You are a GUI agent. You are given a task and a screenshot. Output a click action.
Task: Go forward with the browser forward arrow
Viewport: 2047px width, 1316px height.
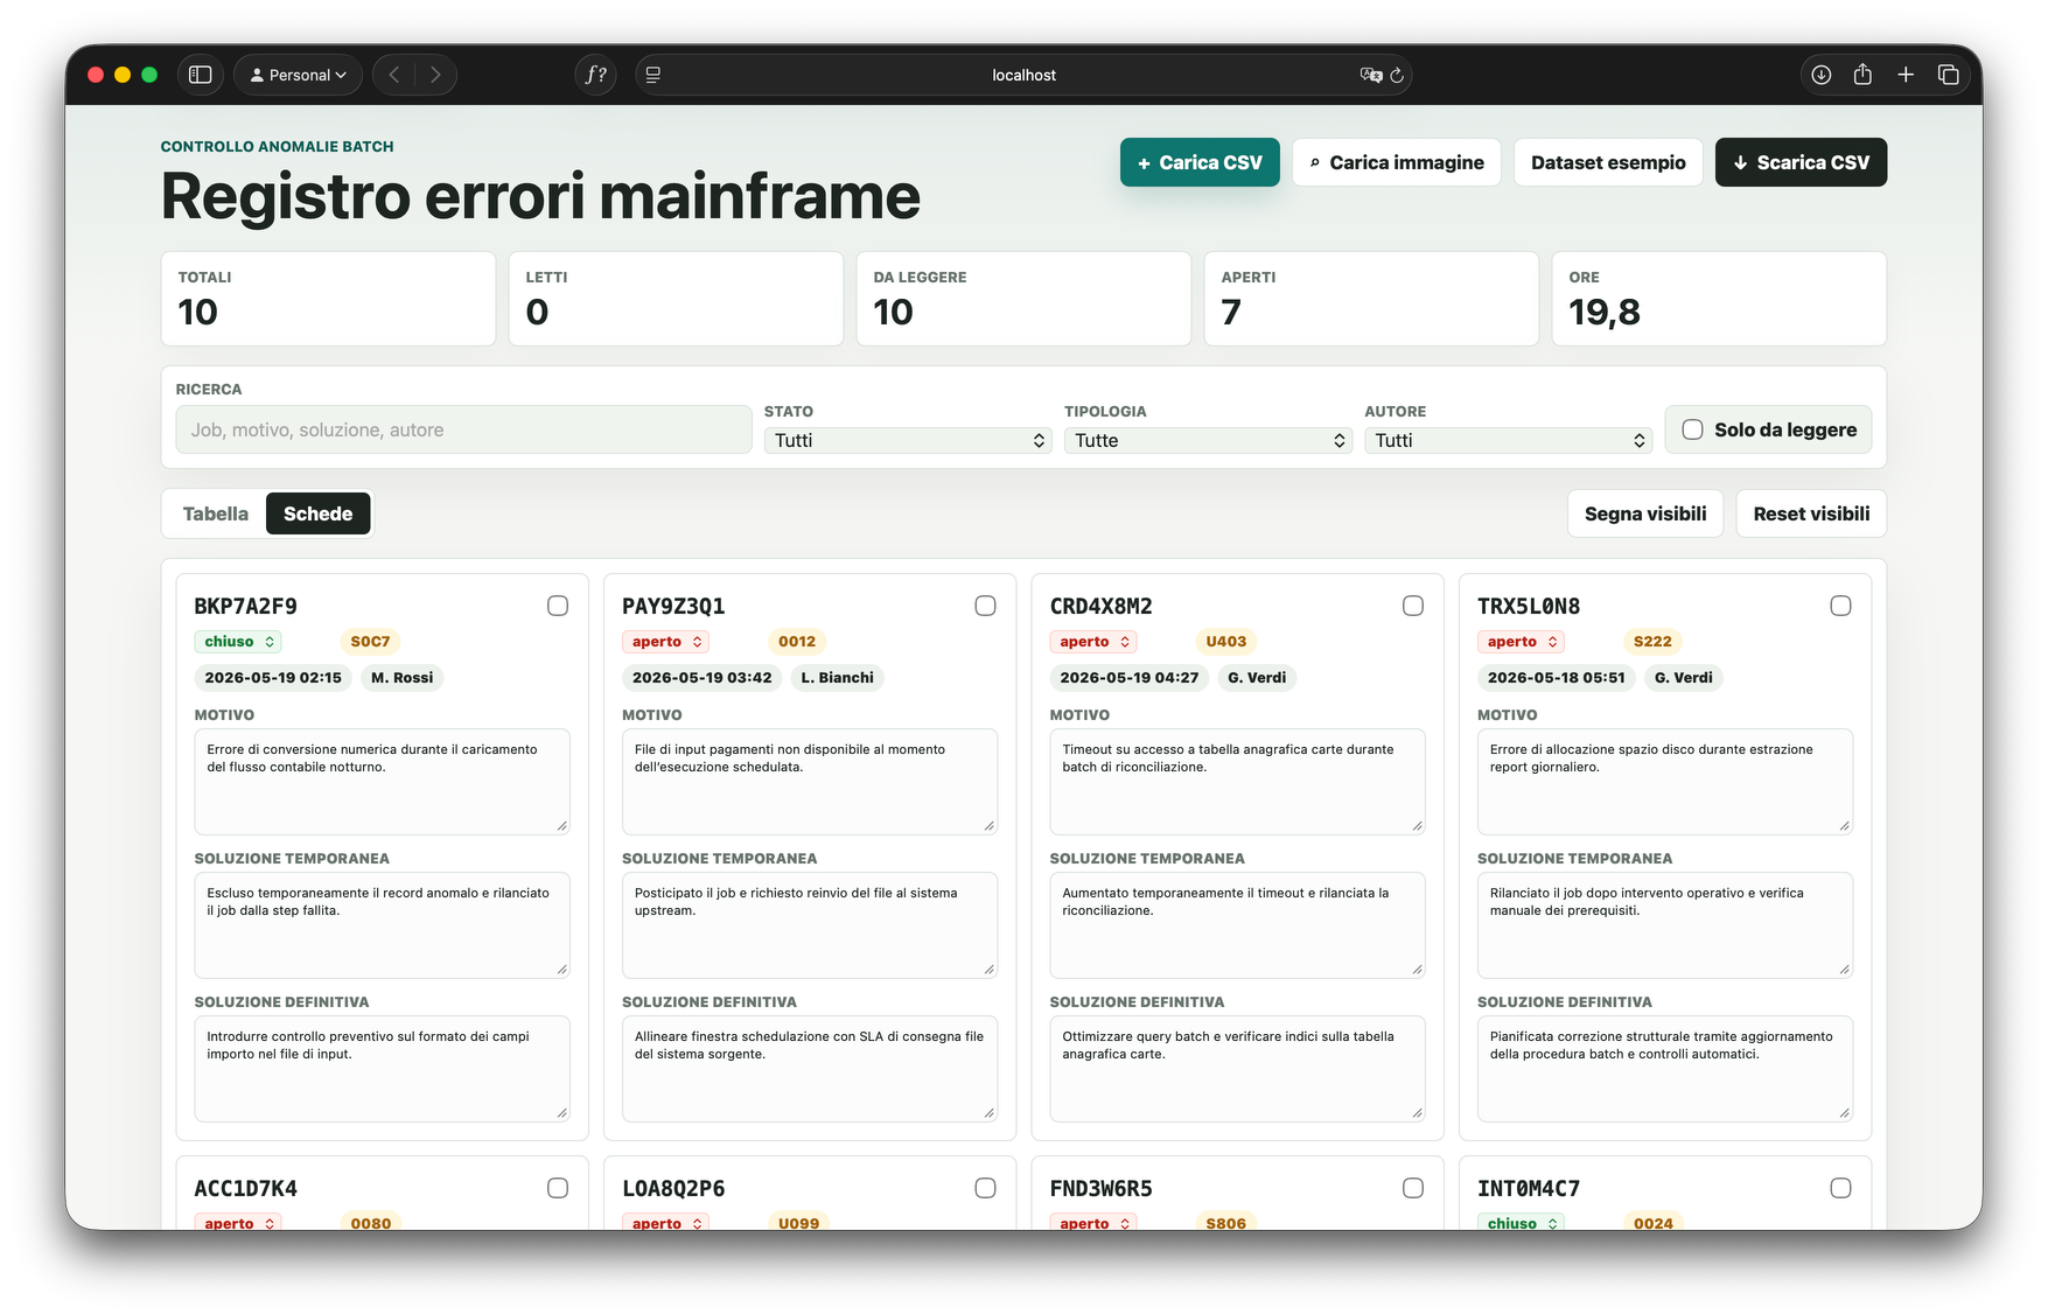(435, 75)
